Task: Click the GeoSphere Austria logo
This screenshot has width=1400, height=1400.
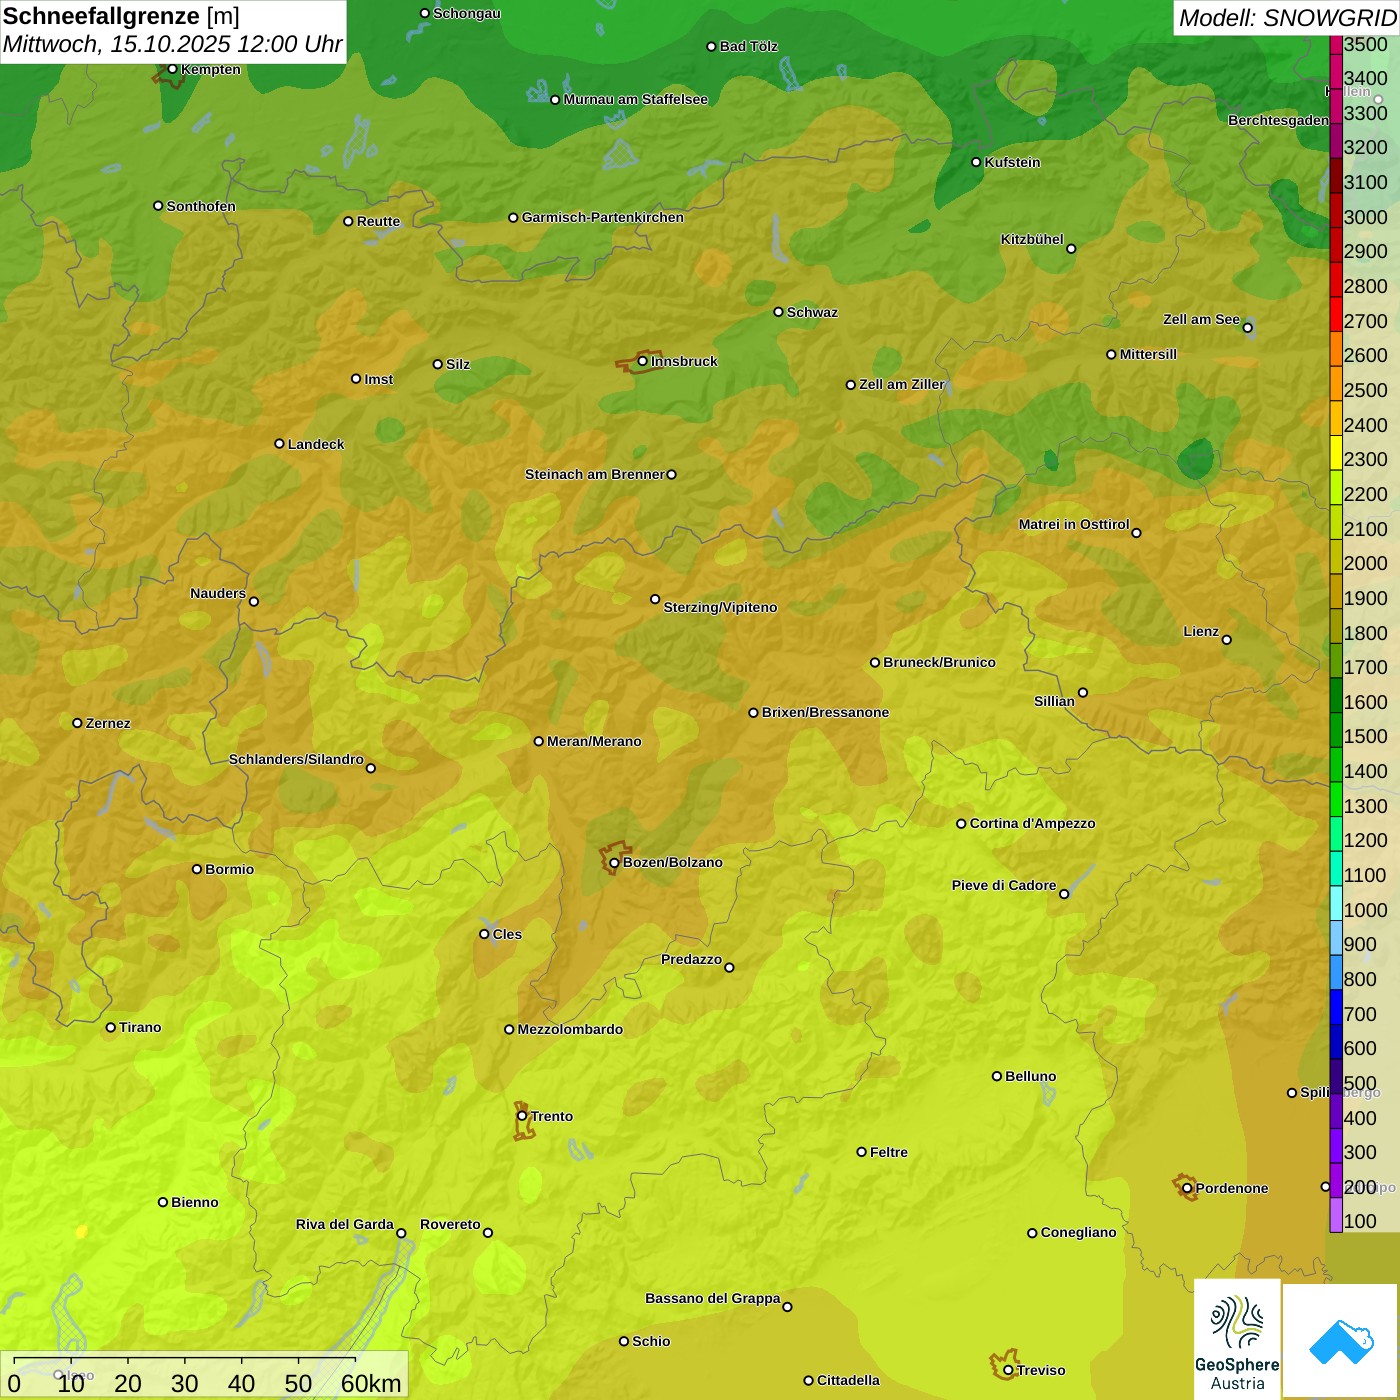Action: point(1237,1339)
